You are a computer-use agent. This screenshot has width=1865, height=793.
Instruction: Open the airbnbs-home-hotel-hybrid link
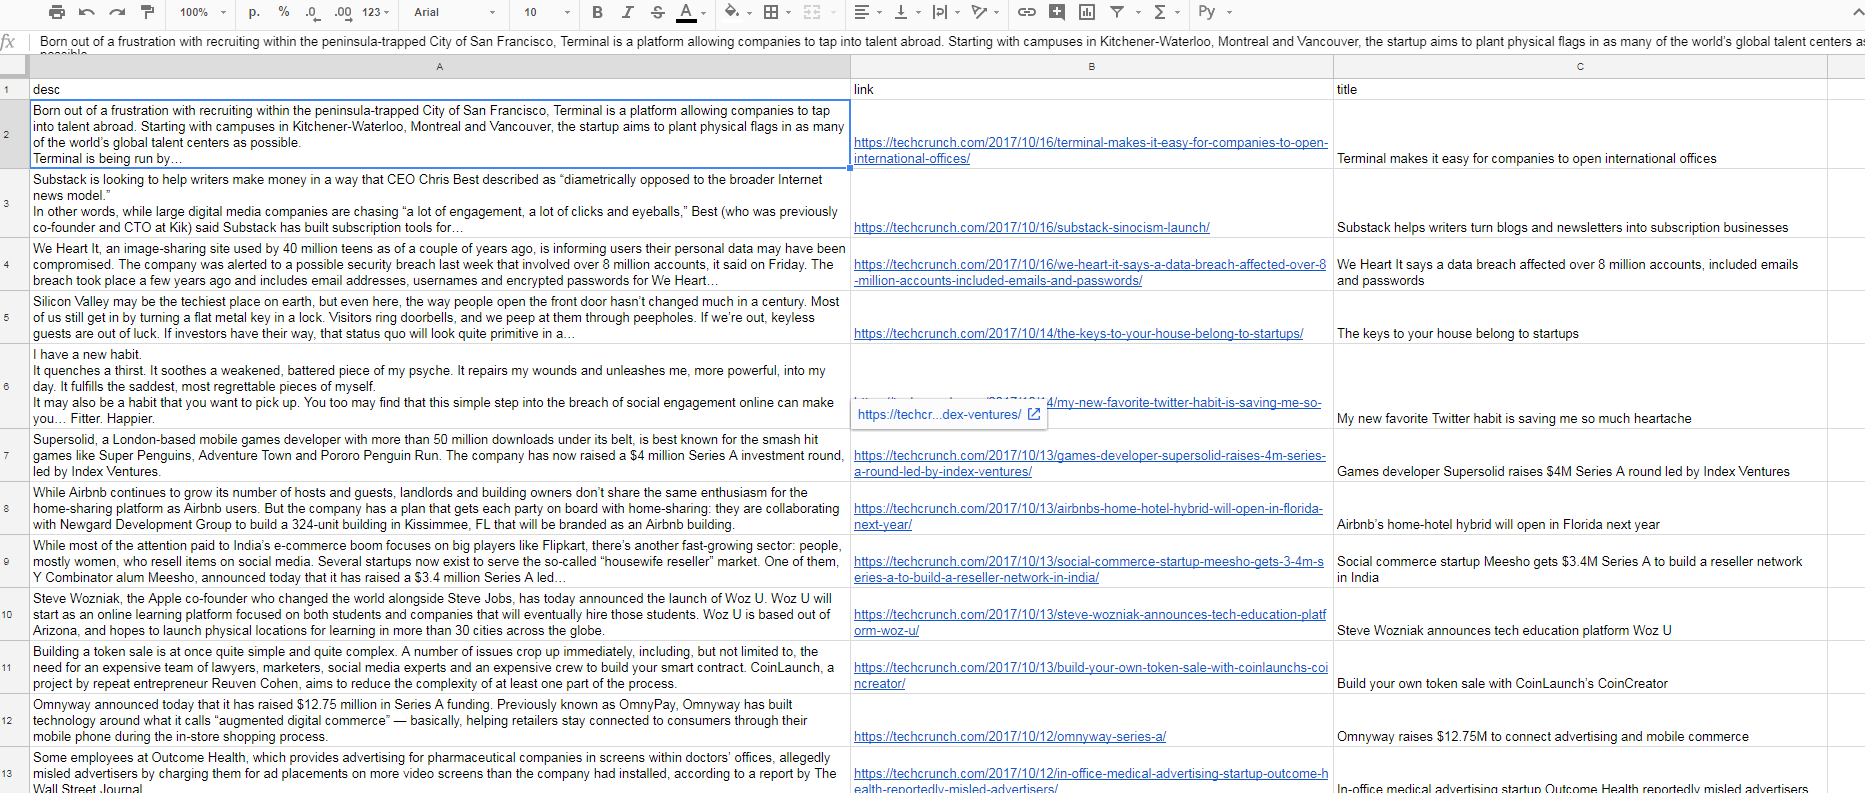coord(1088,516)
